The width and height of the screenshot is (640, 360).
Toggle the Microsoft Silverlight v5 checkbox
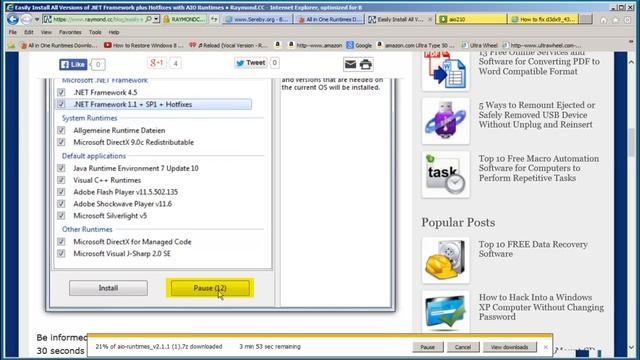click(61, 216)
